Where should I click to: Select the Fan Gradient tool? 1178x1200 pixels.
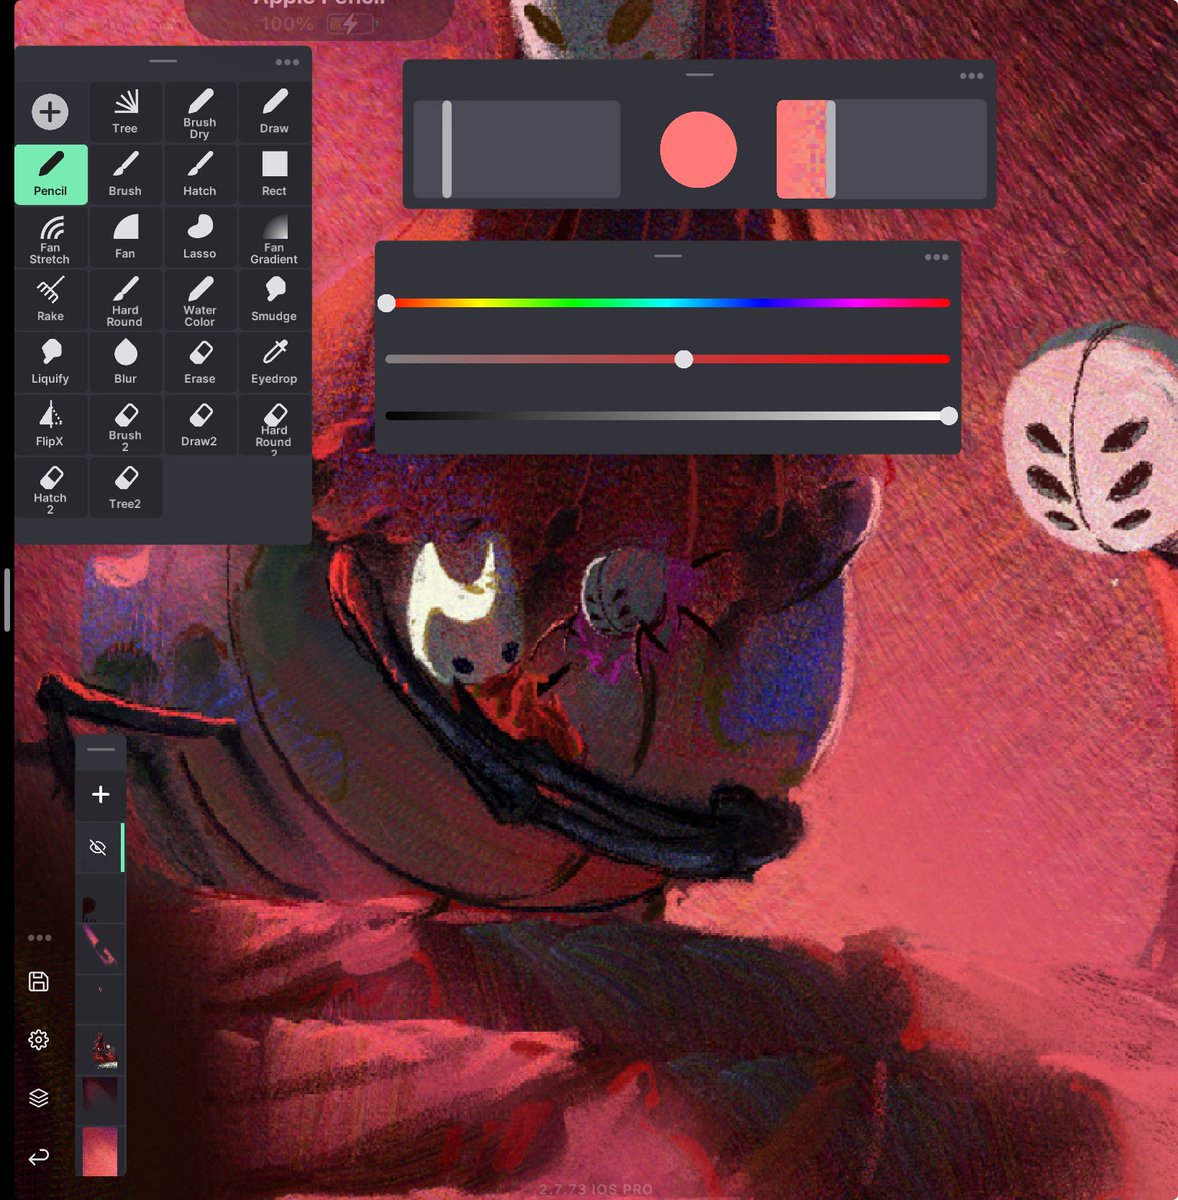274,238
